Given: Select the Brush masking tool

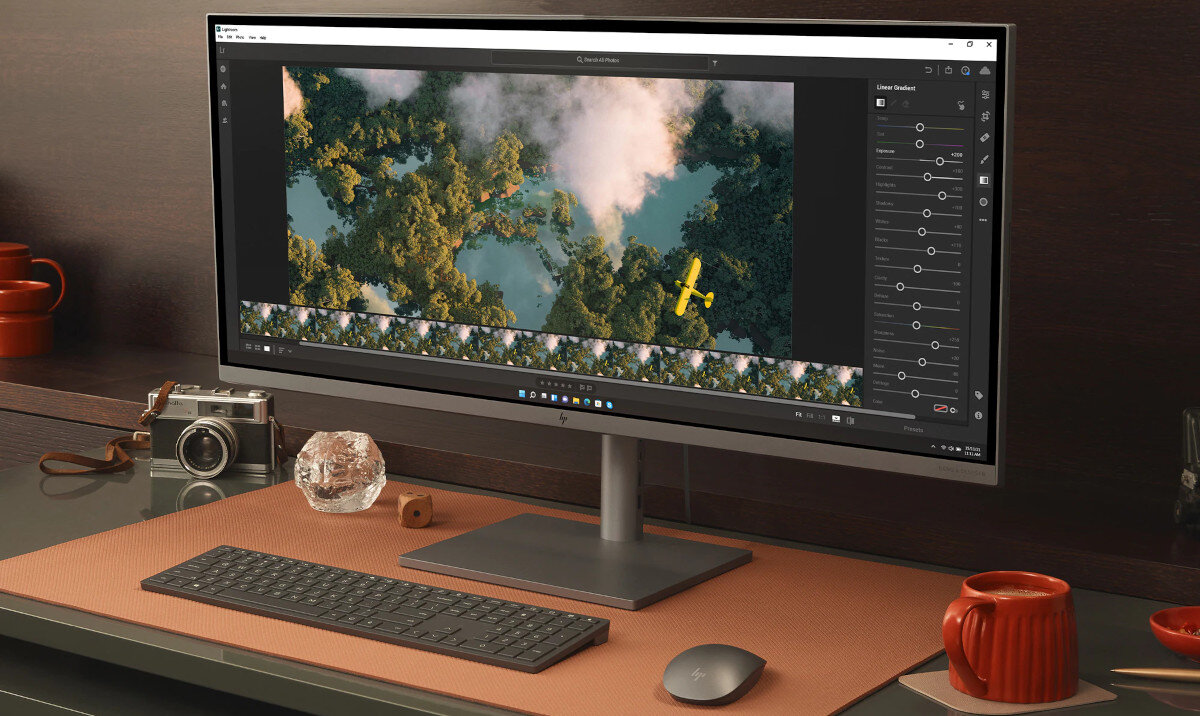Looking at the screenshot, I should click(984, 159).
